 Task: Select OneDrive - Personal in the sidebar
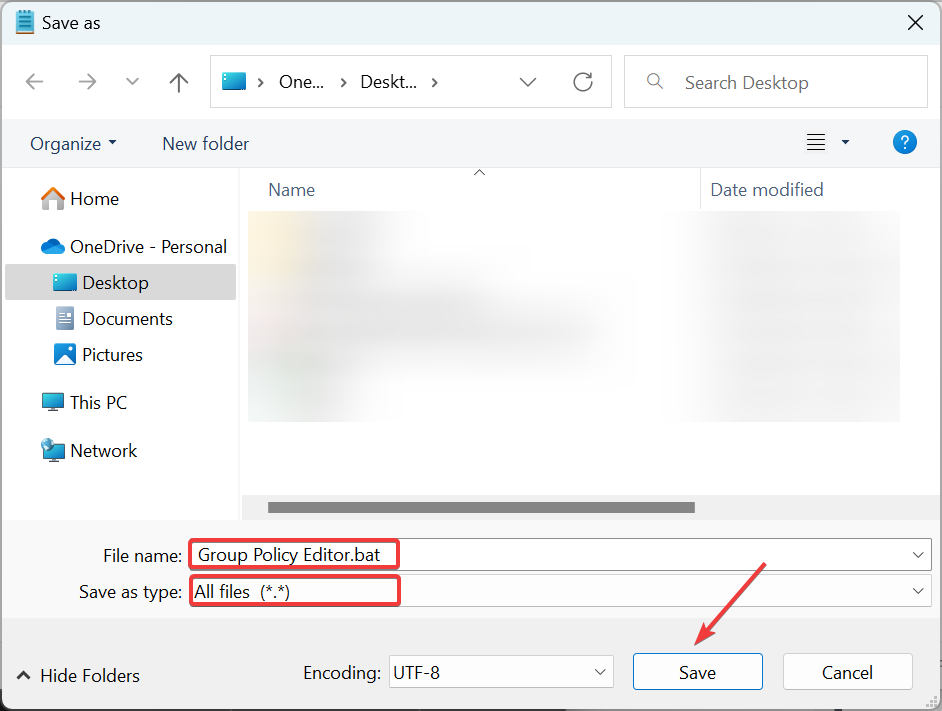point(133,246)
